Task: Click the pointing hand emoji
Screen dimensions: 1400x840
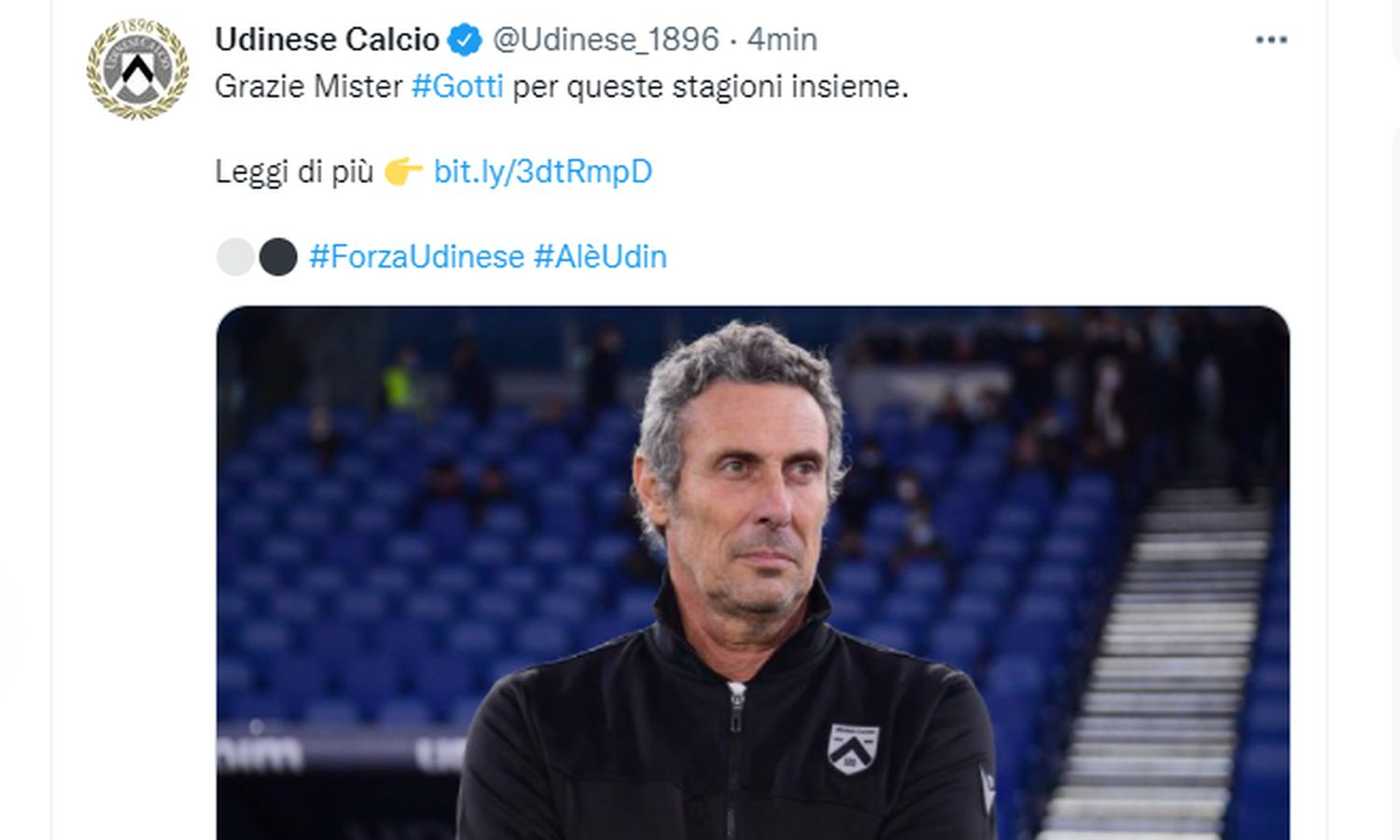Action: click(403, 172)
